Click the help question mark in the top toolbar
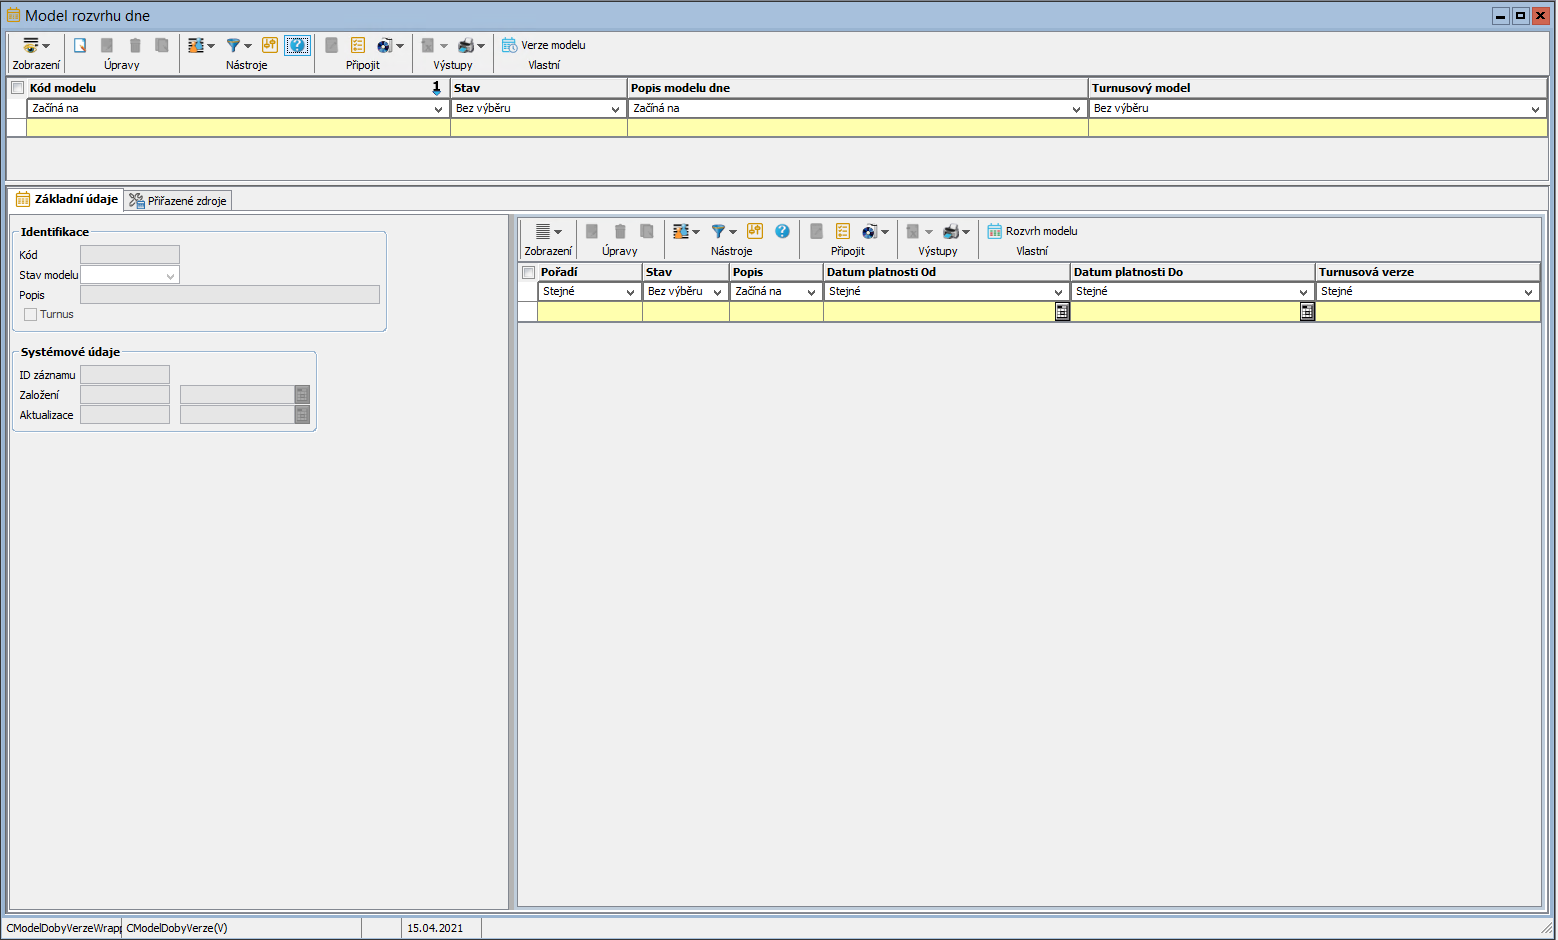The width and height of the screenshot is (1558, 940). coord(297,45)
